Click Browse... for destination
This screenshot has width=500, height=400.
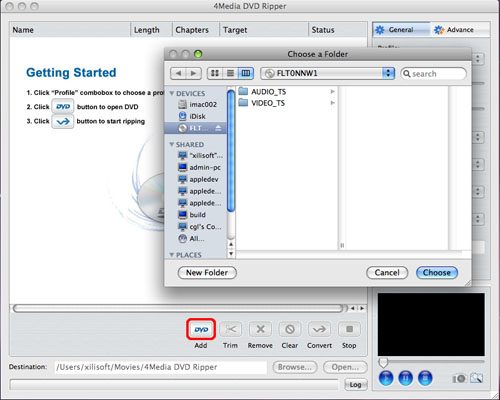[295, 367]
